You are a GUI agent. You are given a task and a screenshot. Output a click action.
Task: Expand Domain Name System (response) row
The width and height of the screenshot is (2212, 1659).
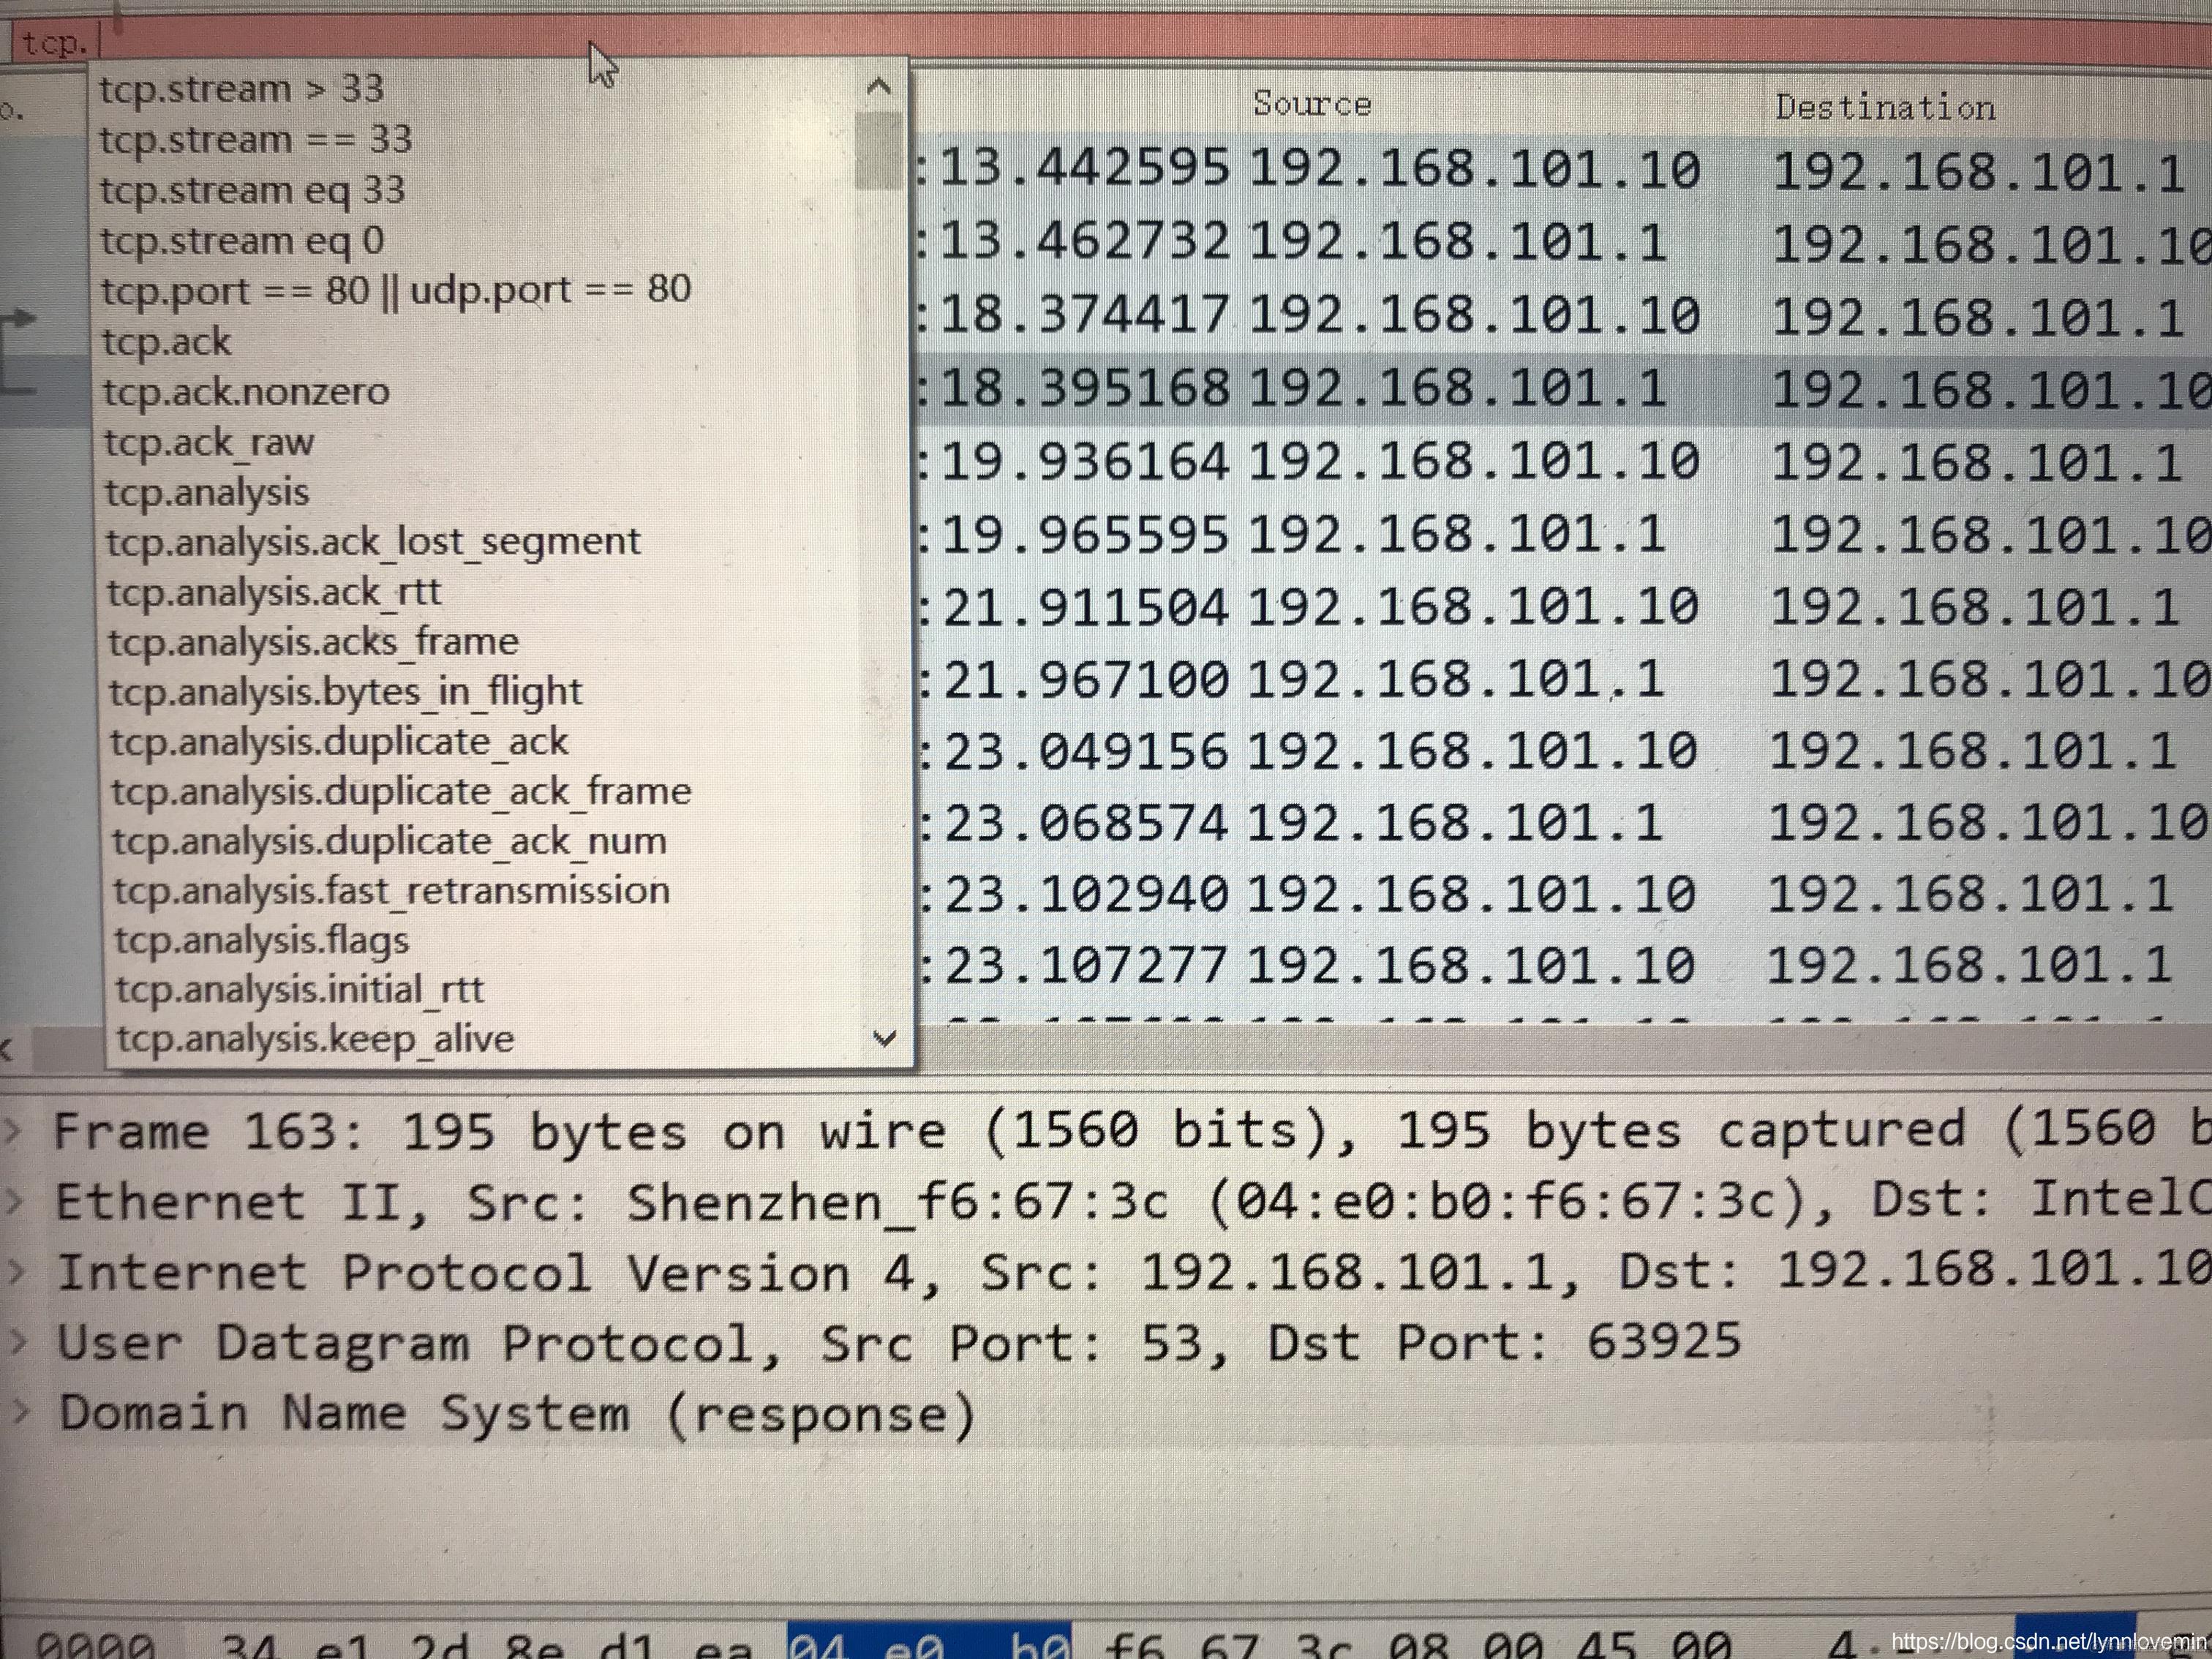(x=20, y=1412)
